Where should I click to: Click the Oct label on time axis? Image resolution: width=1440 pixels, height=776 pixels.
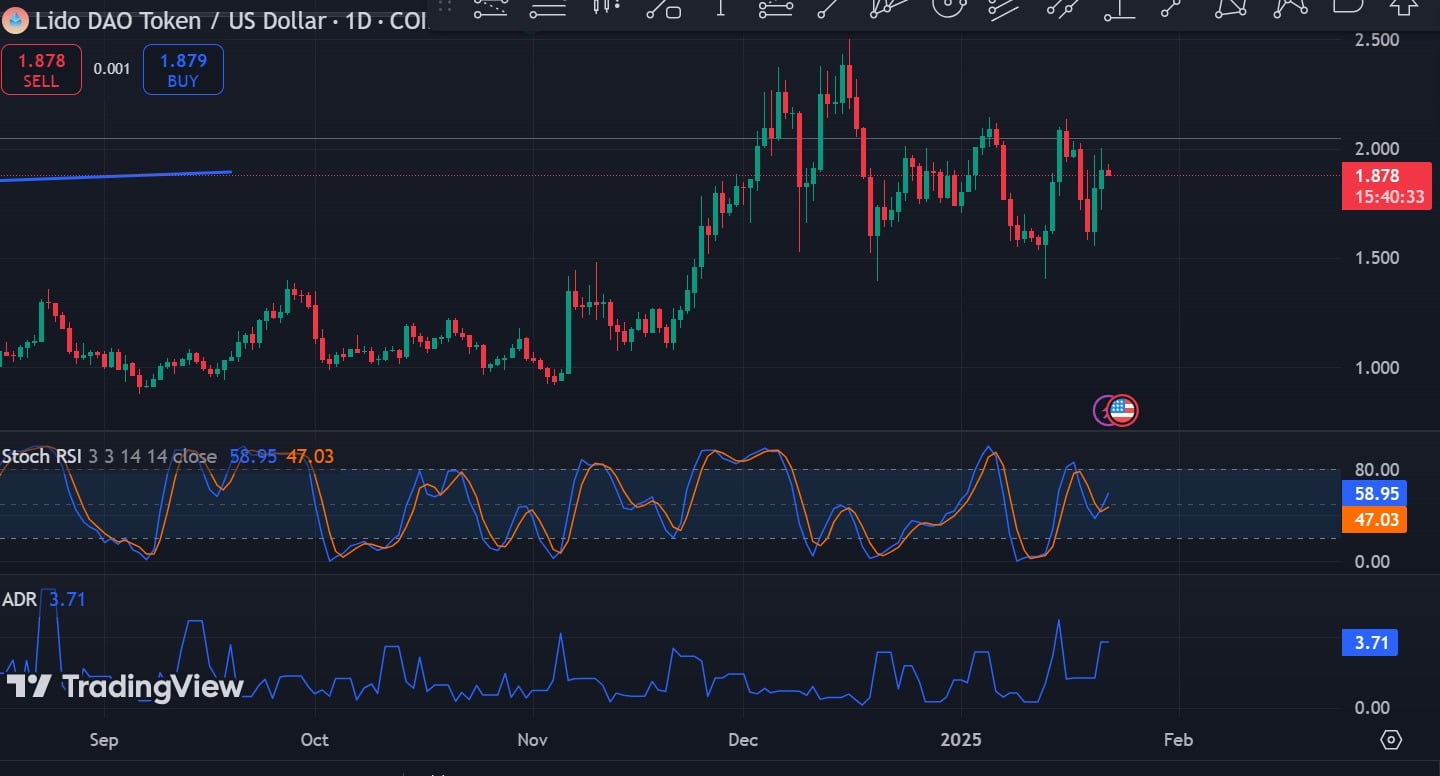315,740
